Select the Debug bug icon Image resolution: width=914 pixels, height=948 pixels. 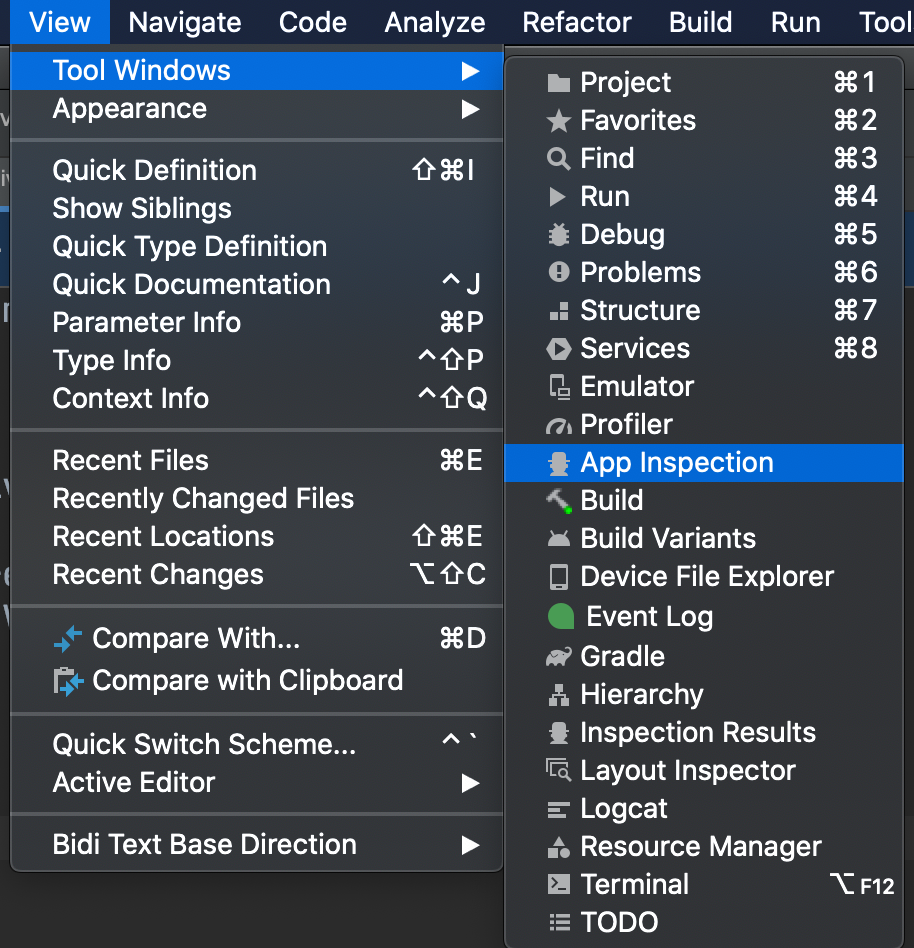(x=559, y=235)
